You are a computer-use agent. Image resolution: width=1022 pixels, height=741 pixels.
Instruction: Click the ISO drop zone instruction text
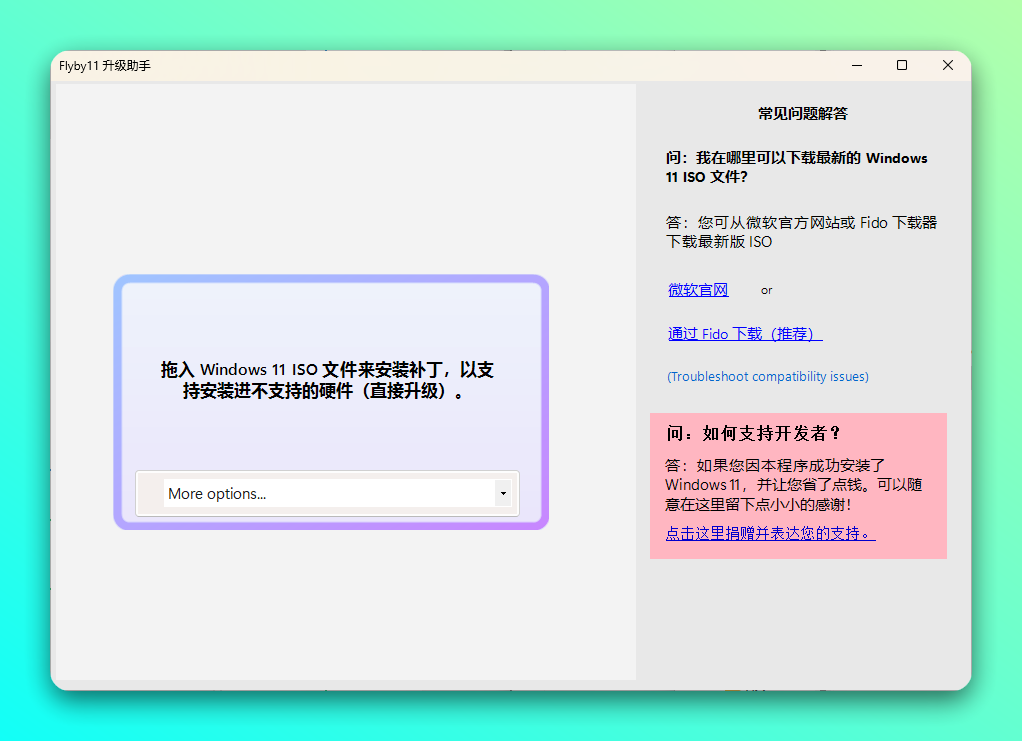coord(327,381)
